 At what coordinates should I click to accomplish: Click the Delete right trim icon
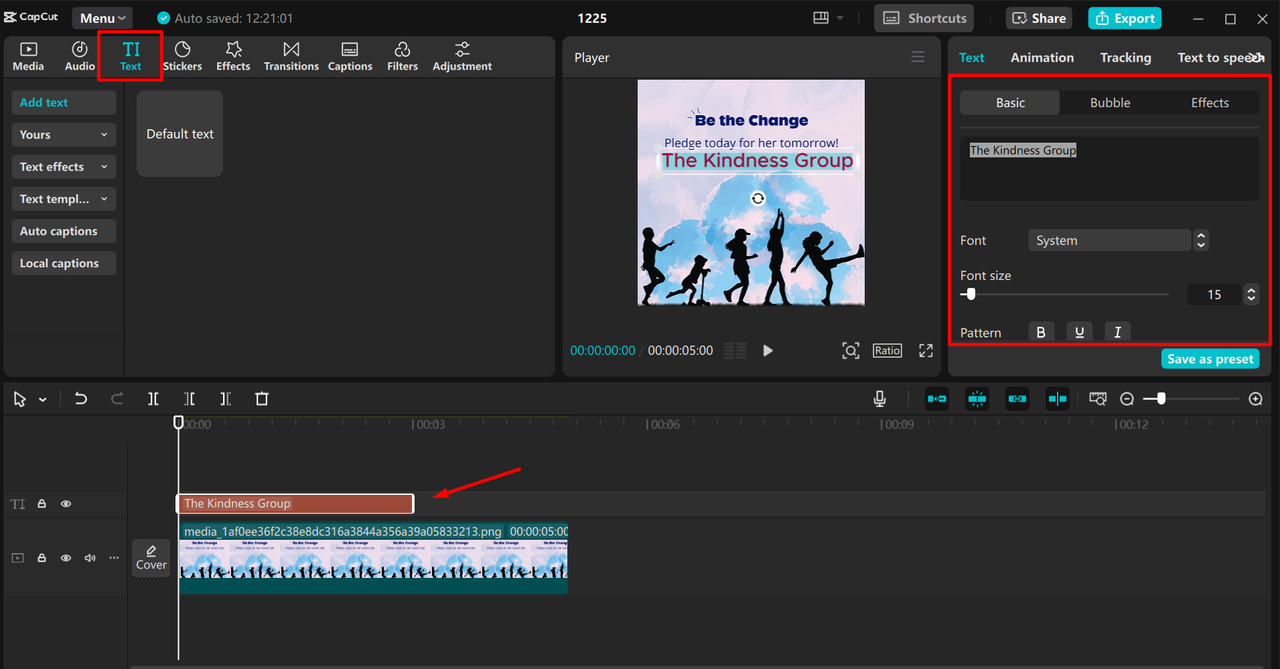[x=225, y=399]
